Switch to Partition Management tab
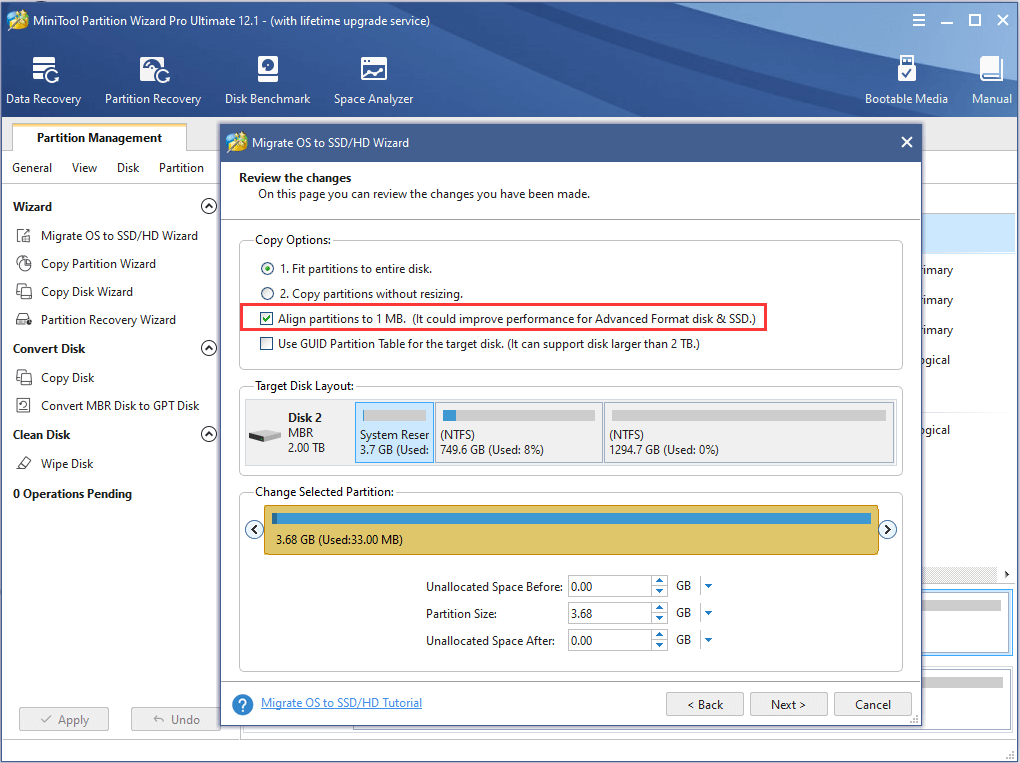1020x763 pixels. click(100, 138)
